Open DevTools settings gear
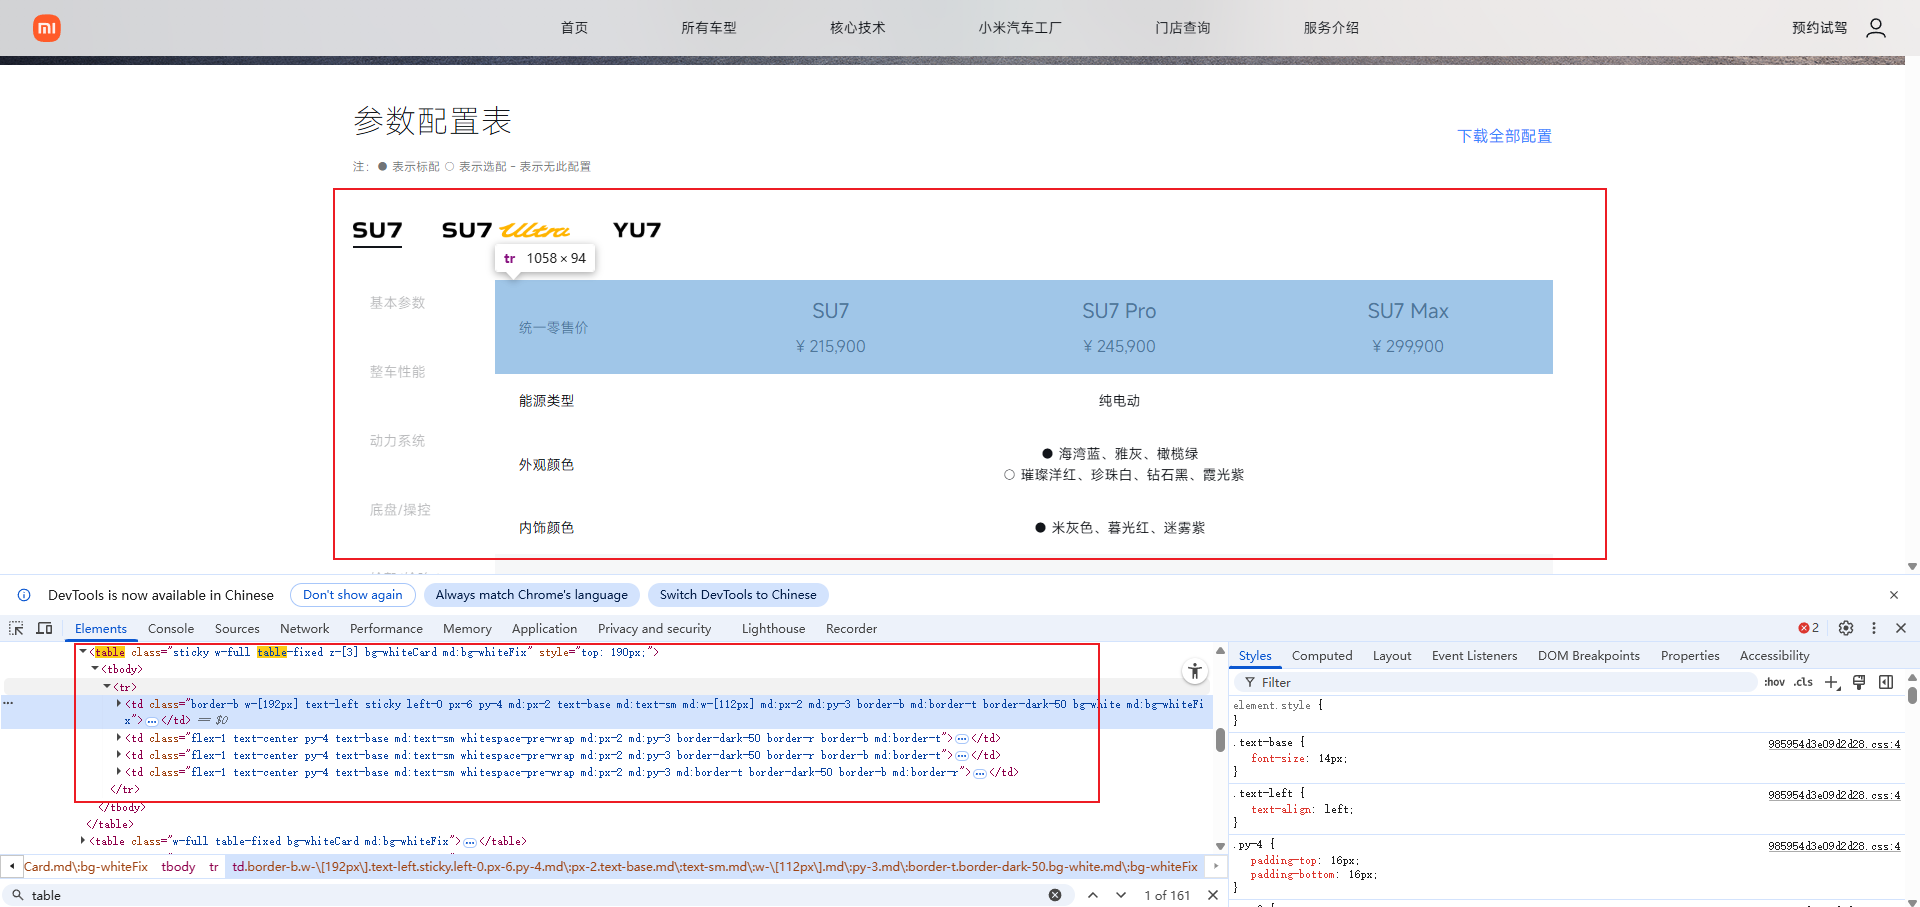This screenshot has width=1920, height=907. click(1846, 628)
